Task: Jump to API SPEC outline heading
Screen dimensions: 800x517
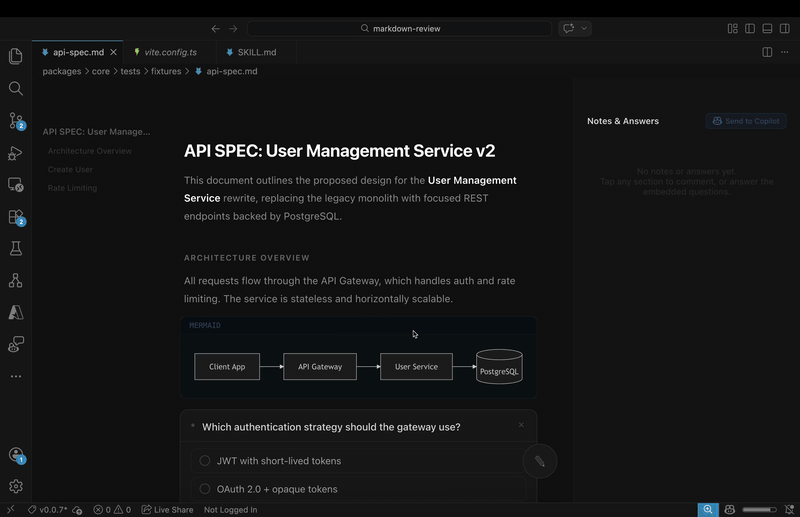Action: pyautogui.click(x=96, y=132)
